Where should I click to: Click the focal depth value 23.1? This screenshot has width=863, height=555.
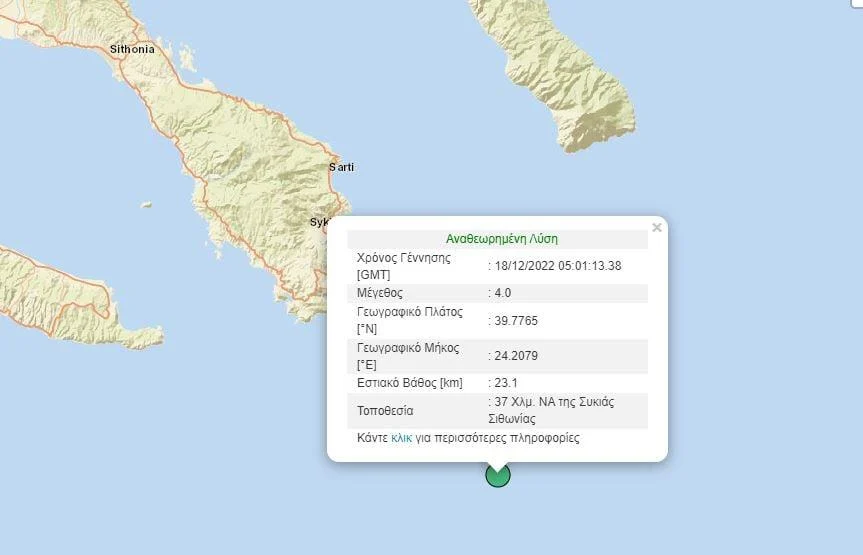(502, 383)
